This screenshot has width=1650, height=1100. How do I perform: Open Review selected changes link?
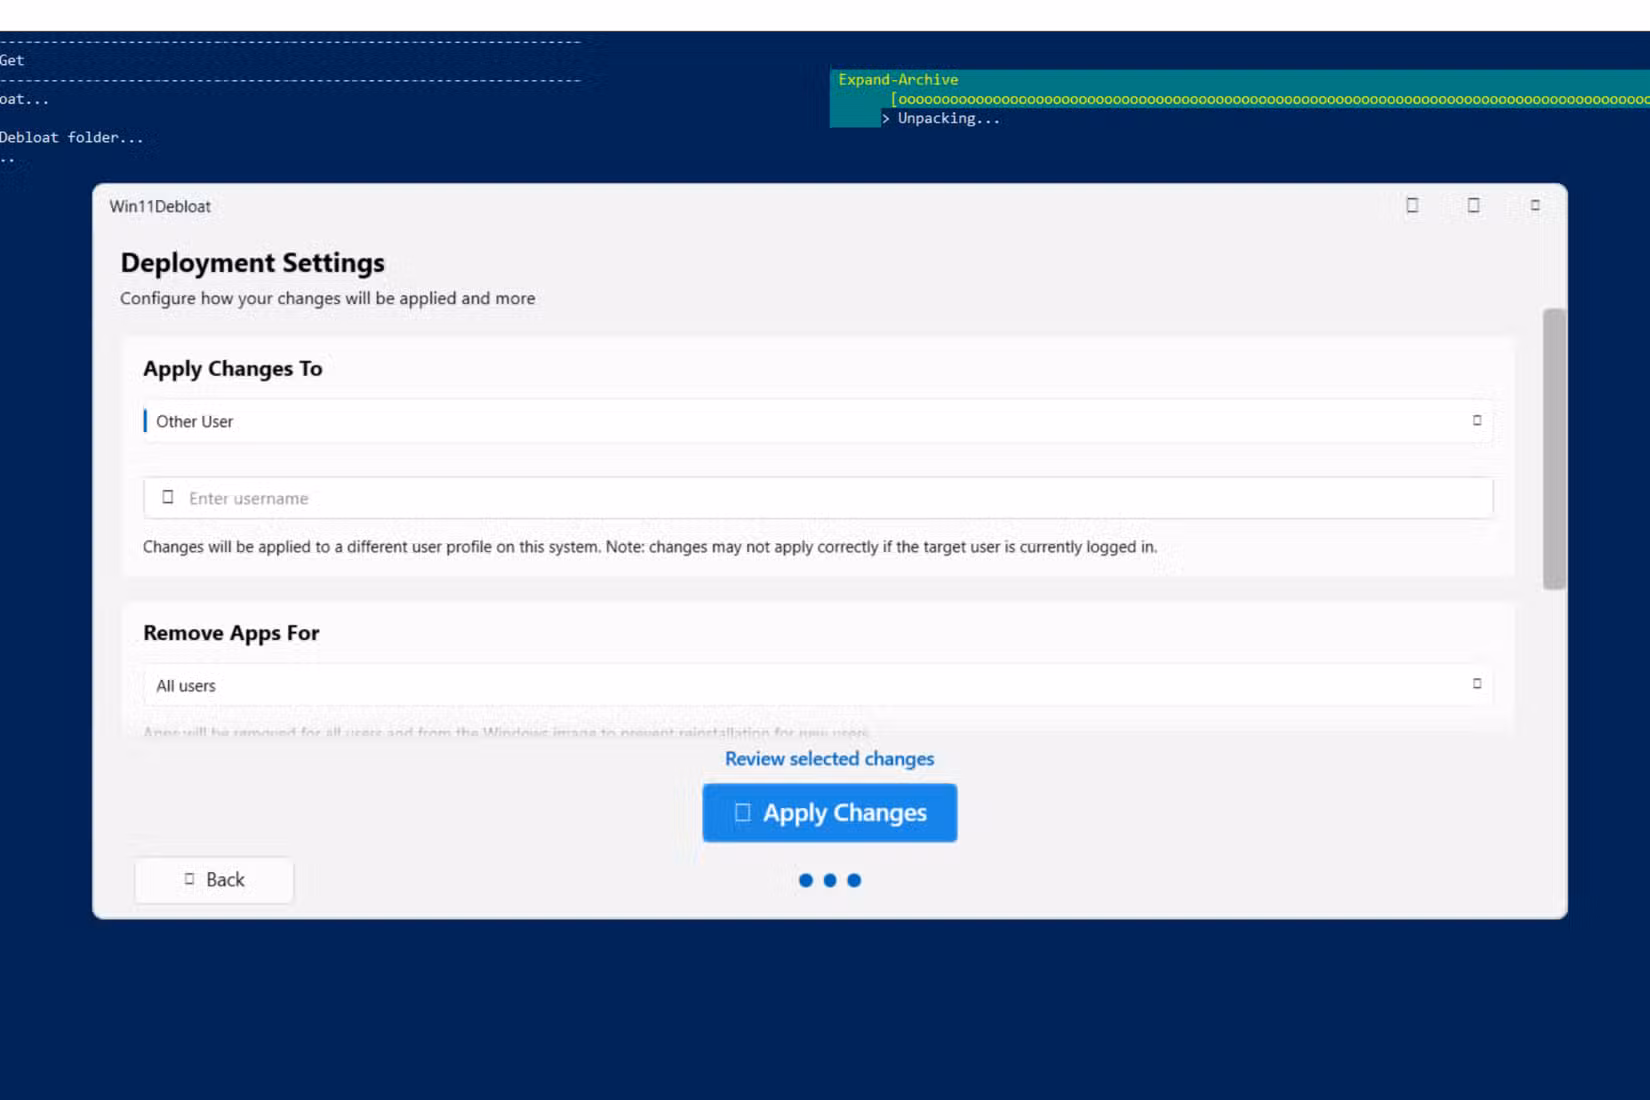[x=829, y=759]
